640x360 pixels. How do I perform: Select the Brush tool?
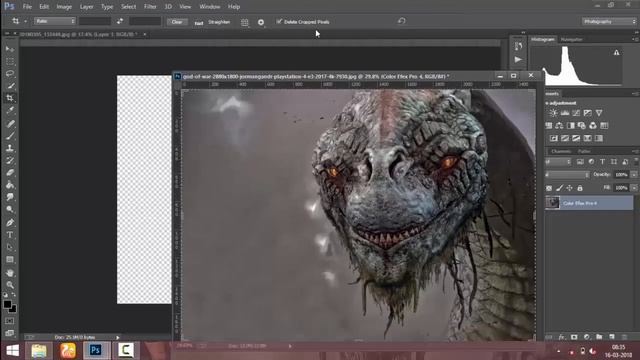(10, 136)
